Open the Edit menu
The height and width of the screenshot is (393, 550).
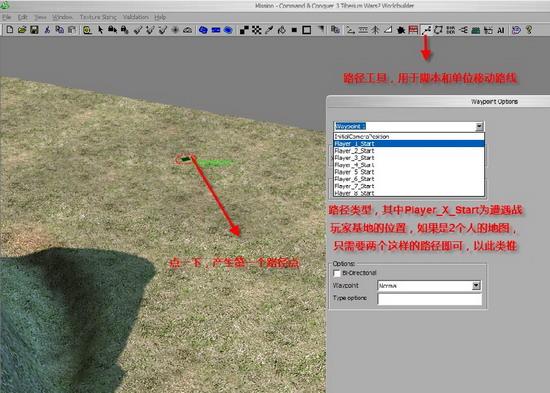coord(22,17)
